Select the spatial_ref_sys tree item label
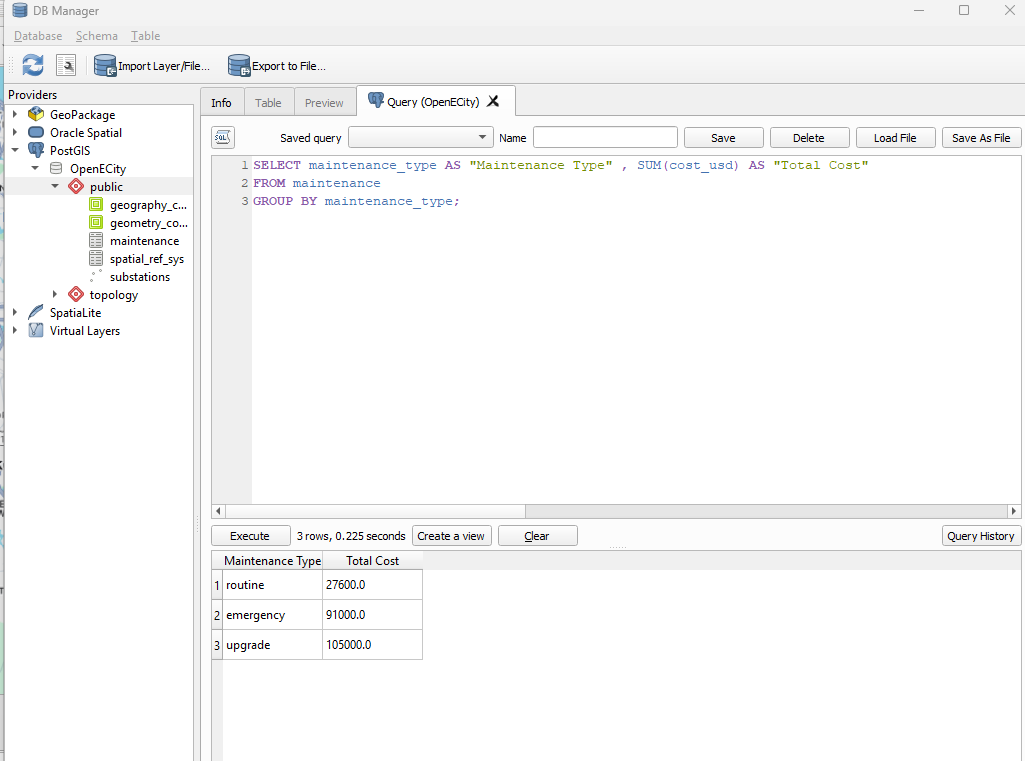1025x761 pixels. click(147, 260)
